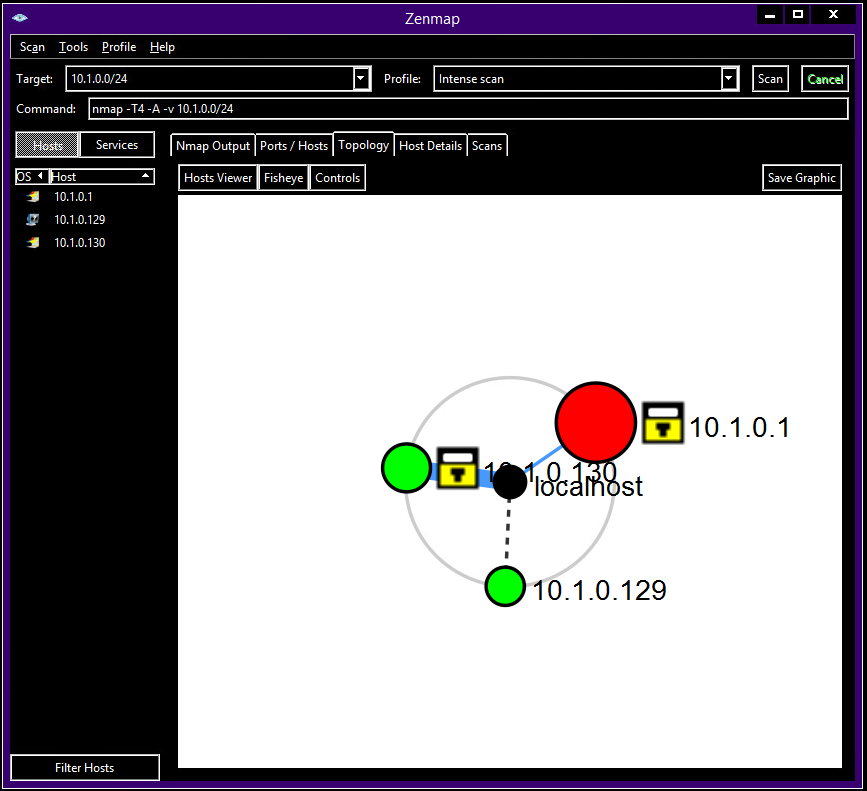Sort by the Host column header
This screenshot has height=791, width=867.
(x=102, y=177)
